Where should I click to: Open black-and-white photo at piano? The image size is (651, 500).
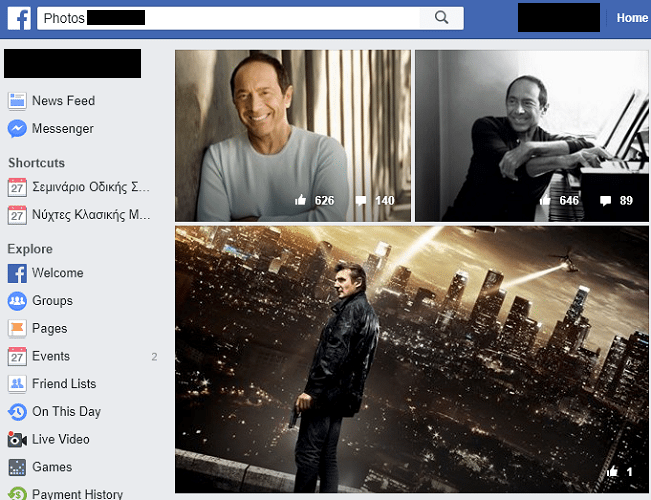(532, 136)
